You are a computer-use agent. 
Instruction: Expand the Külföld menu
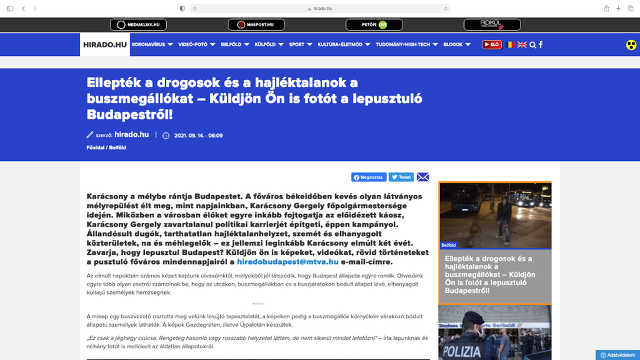point(269,44)
